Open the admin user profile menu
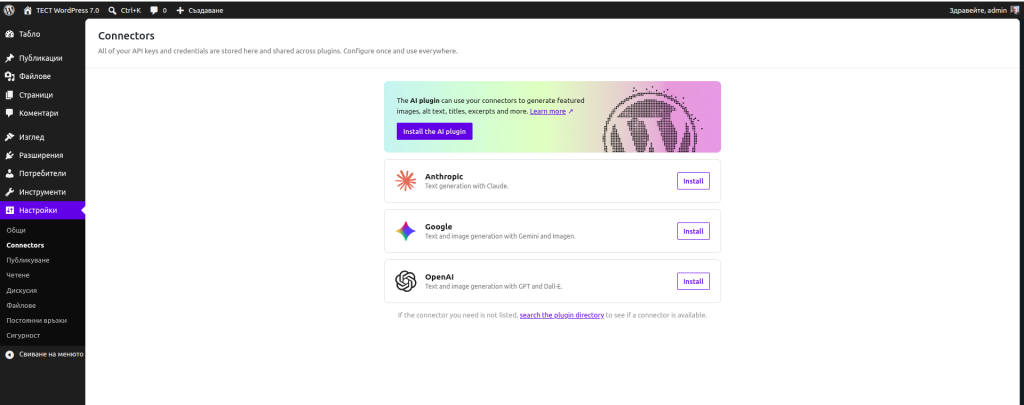The width and height of the screenshot is (1024, 405). [982, 9]
